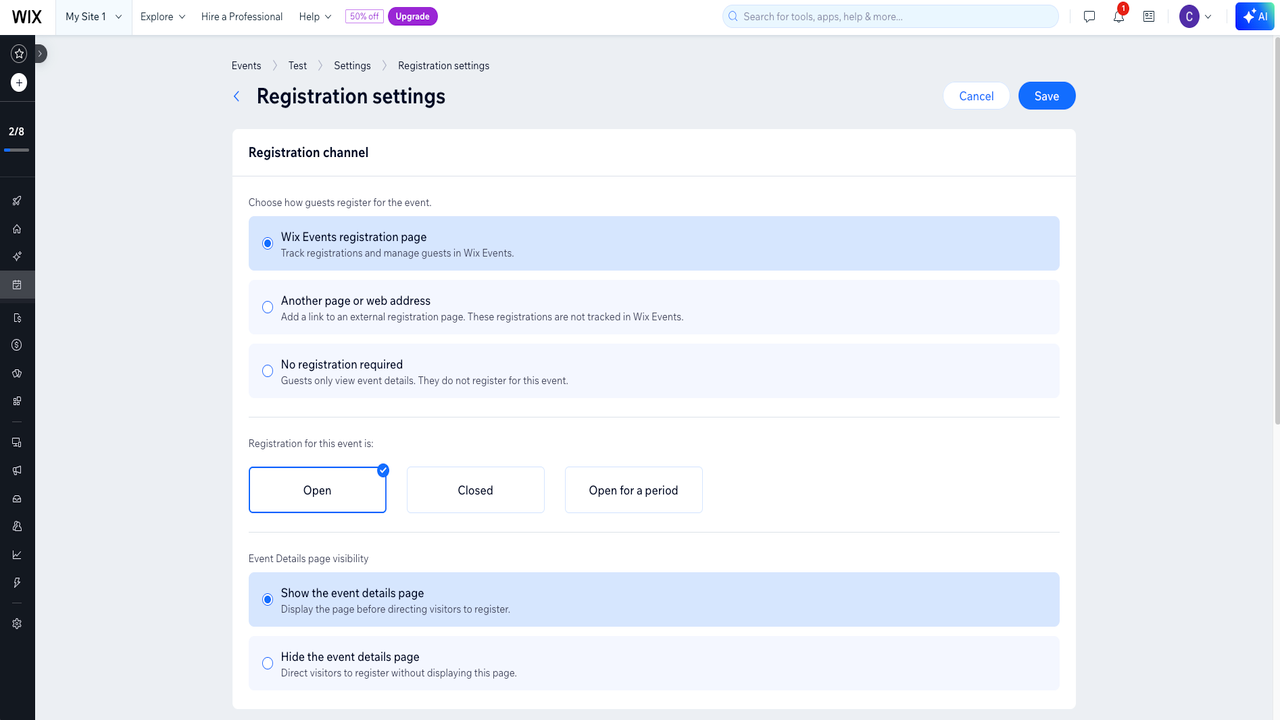Open the My Site 1 dropdown
This screenshot has height=720, width=1280.
pyautogui.click(x=94, y=17)
